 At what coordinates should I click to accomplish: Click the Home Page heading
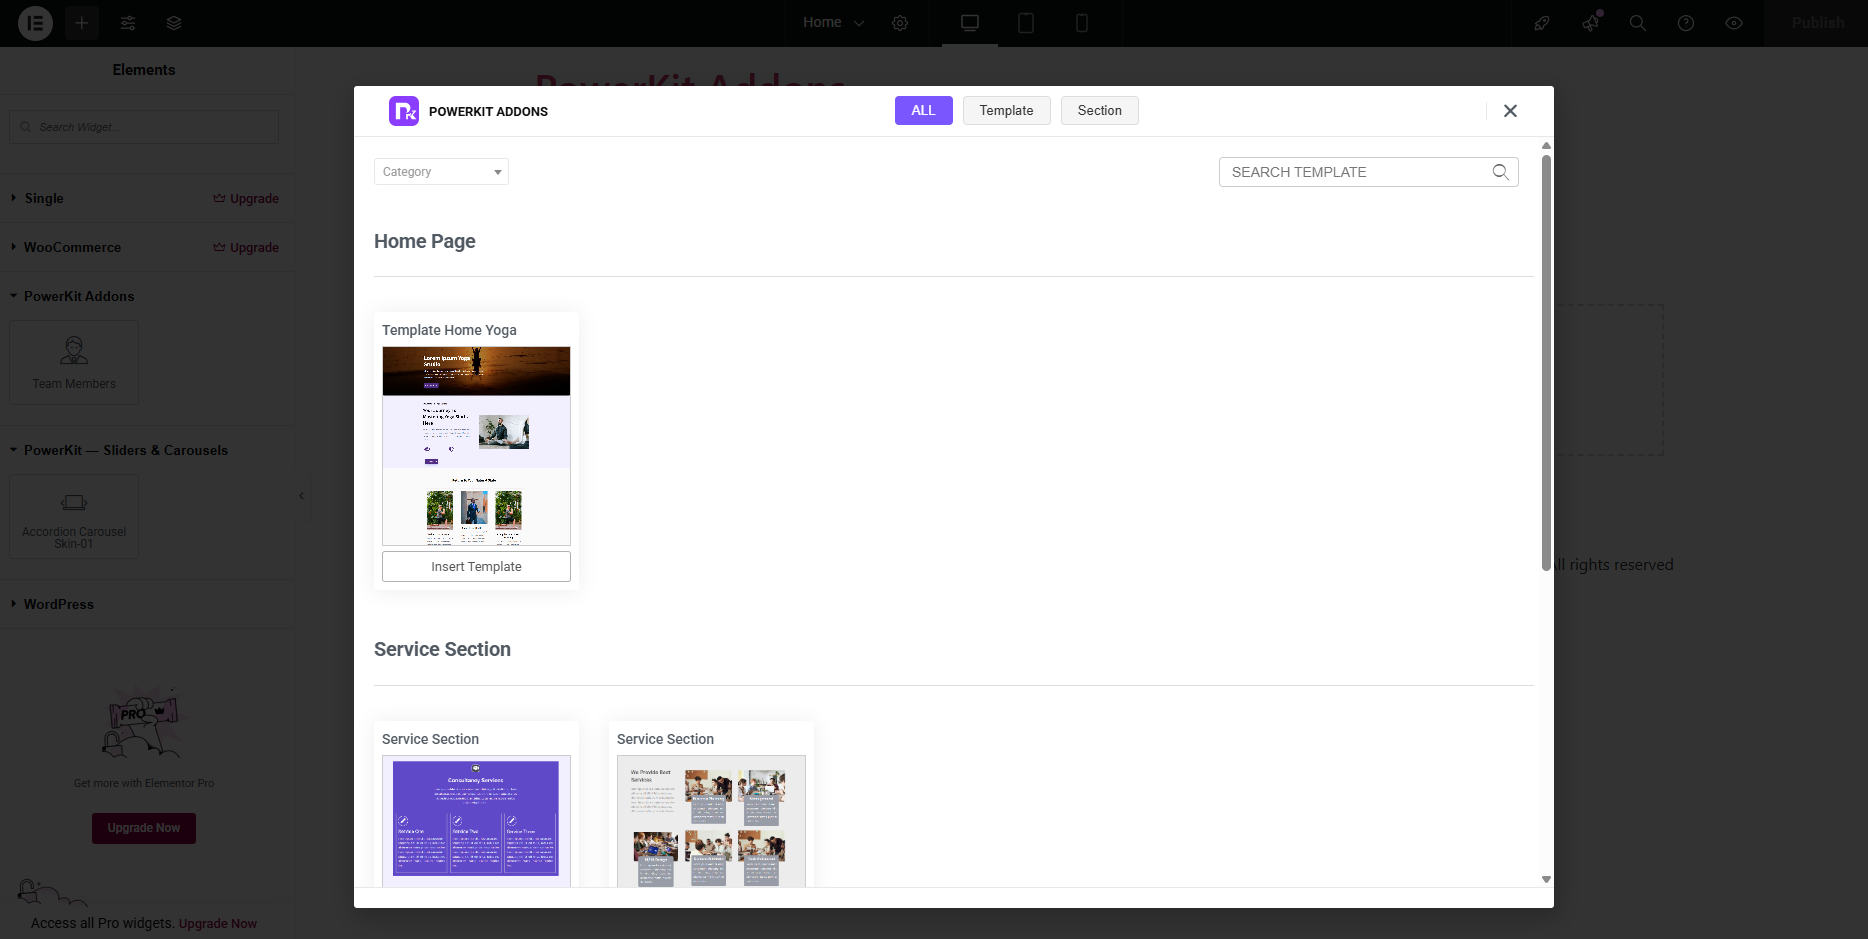click(425, 241)
